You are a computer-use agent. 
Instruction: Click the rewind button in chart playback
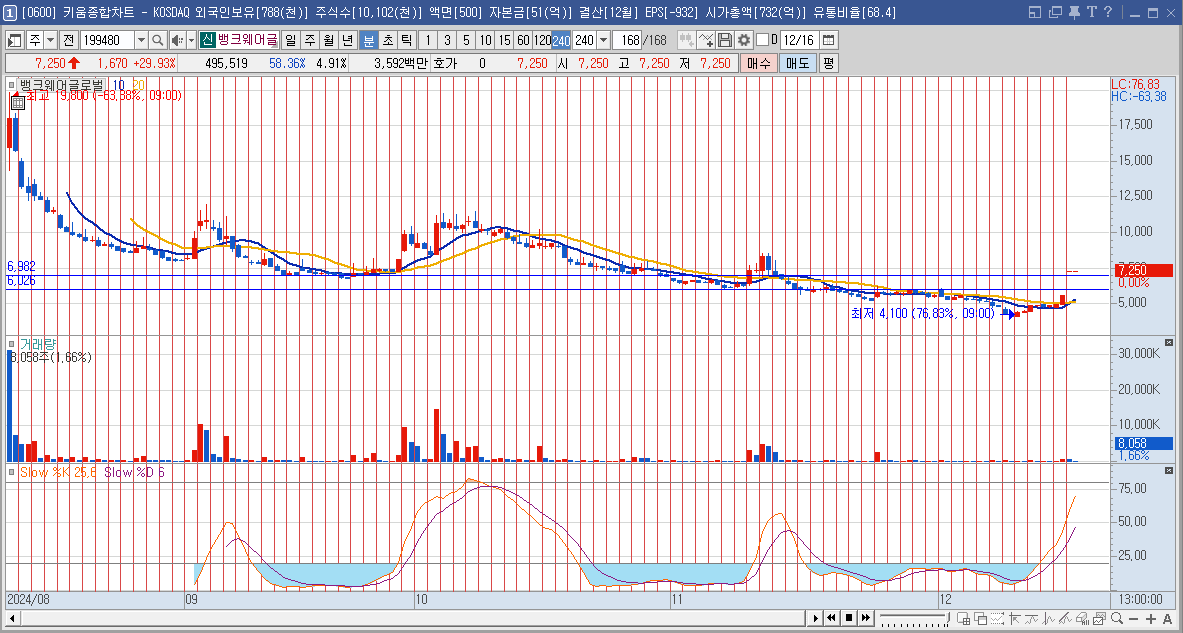tap(831, 618)
